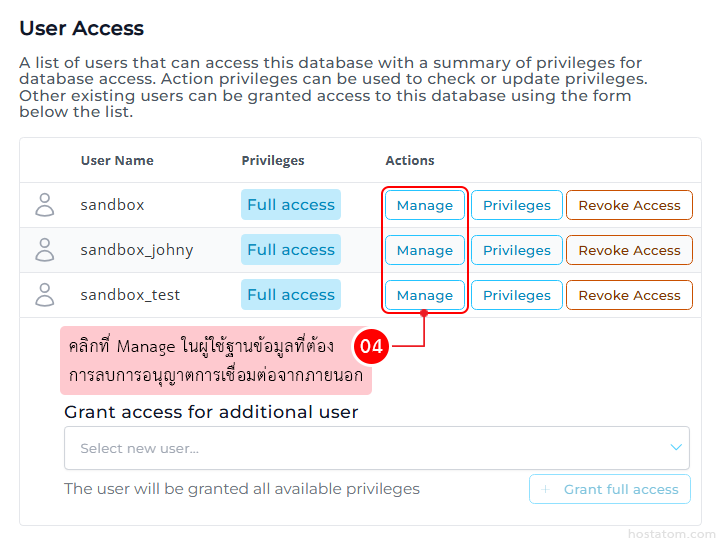Click the Full access badge for sandbox
The image size is (720, 542).
[x=291, y=205]
